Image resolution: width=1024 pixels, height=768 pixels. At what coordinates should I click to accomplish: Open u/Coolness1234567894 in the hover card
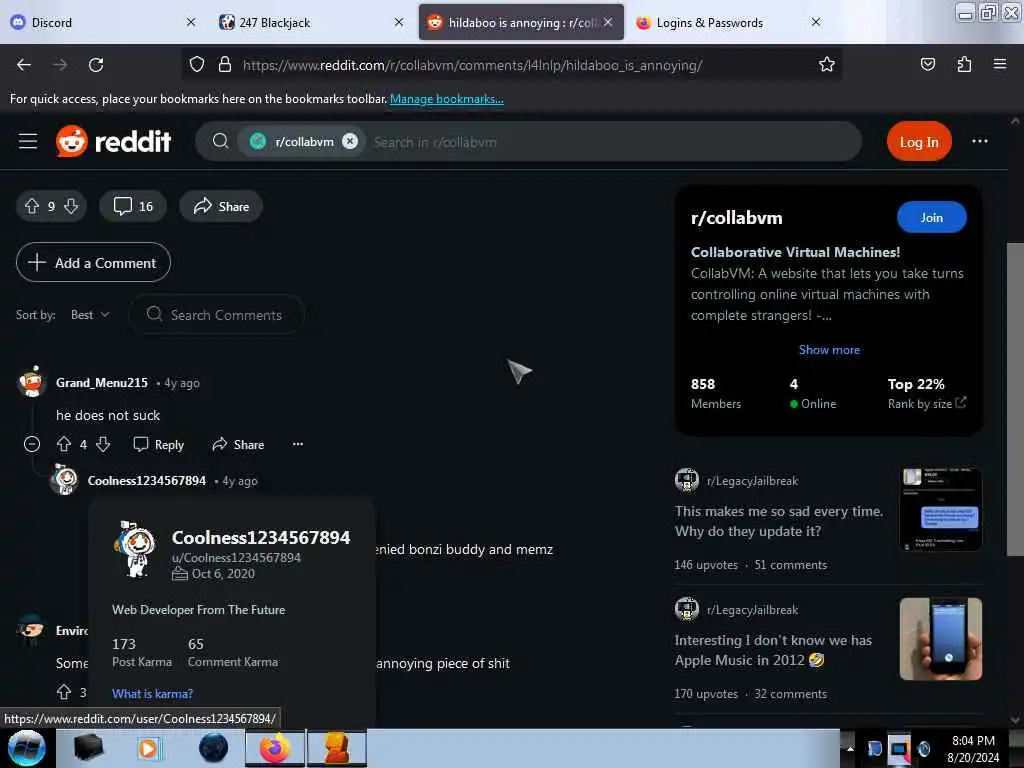236,558
